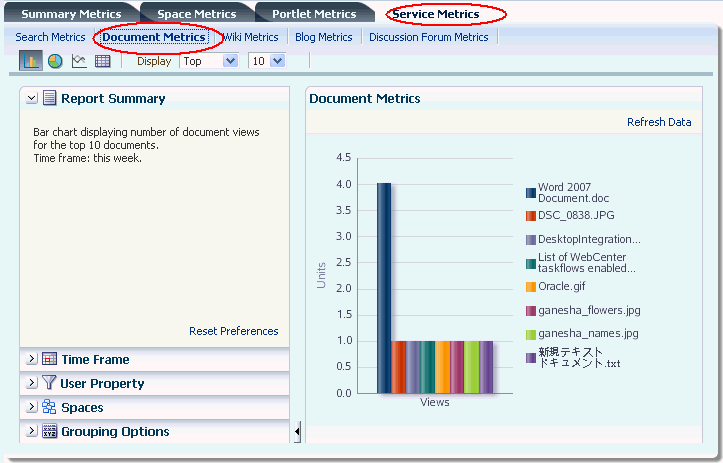
Task: Click the orange-red bar for DSC_0838.JPG
Action: pos(398,367)
